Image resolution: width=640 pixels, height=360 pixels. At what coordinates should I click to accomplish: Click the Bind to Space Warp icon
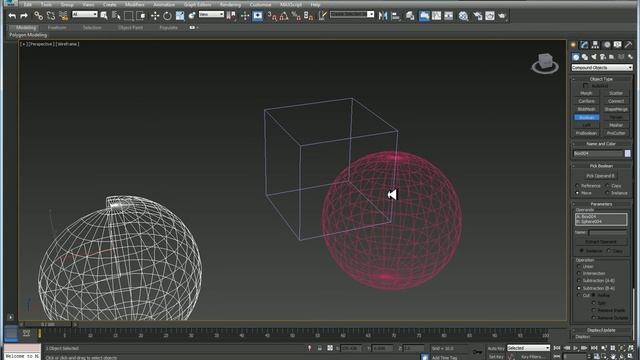[x=63, y=16]
